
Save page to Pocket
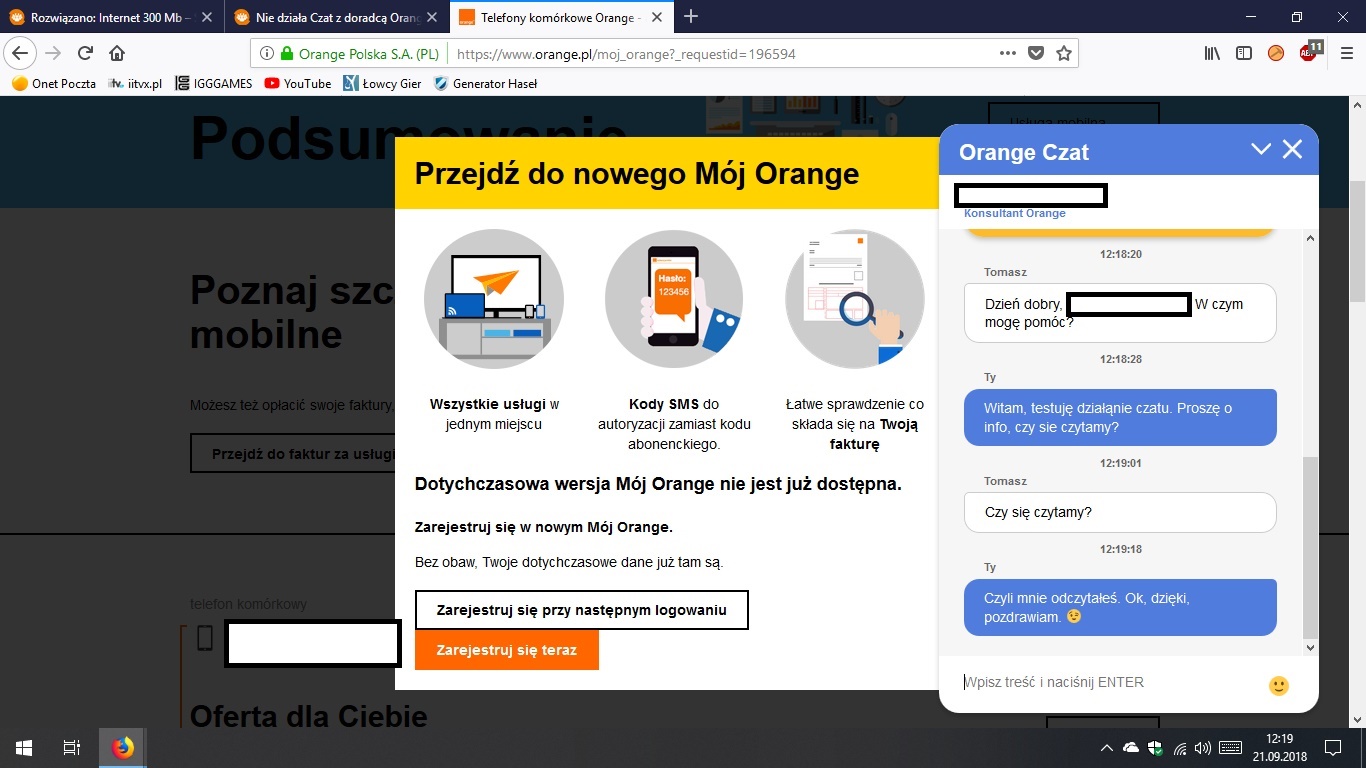tap(1036, 54)
